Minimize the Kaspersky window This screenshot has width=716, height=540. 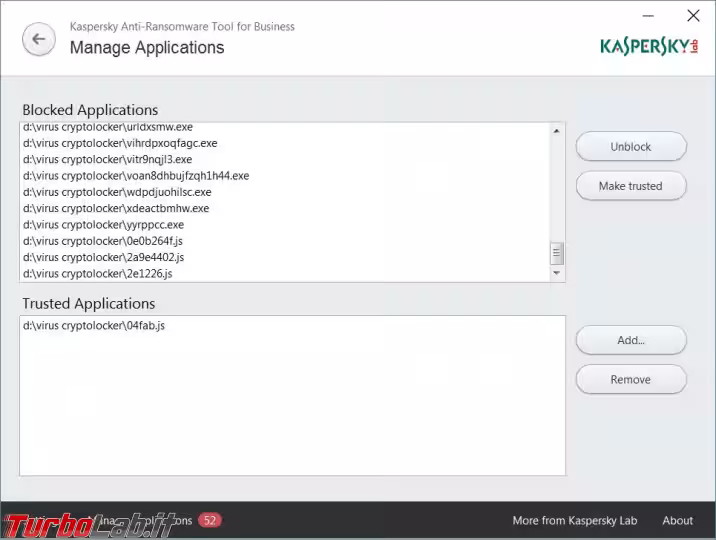pos(648,16)
